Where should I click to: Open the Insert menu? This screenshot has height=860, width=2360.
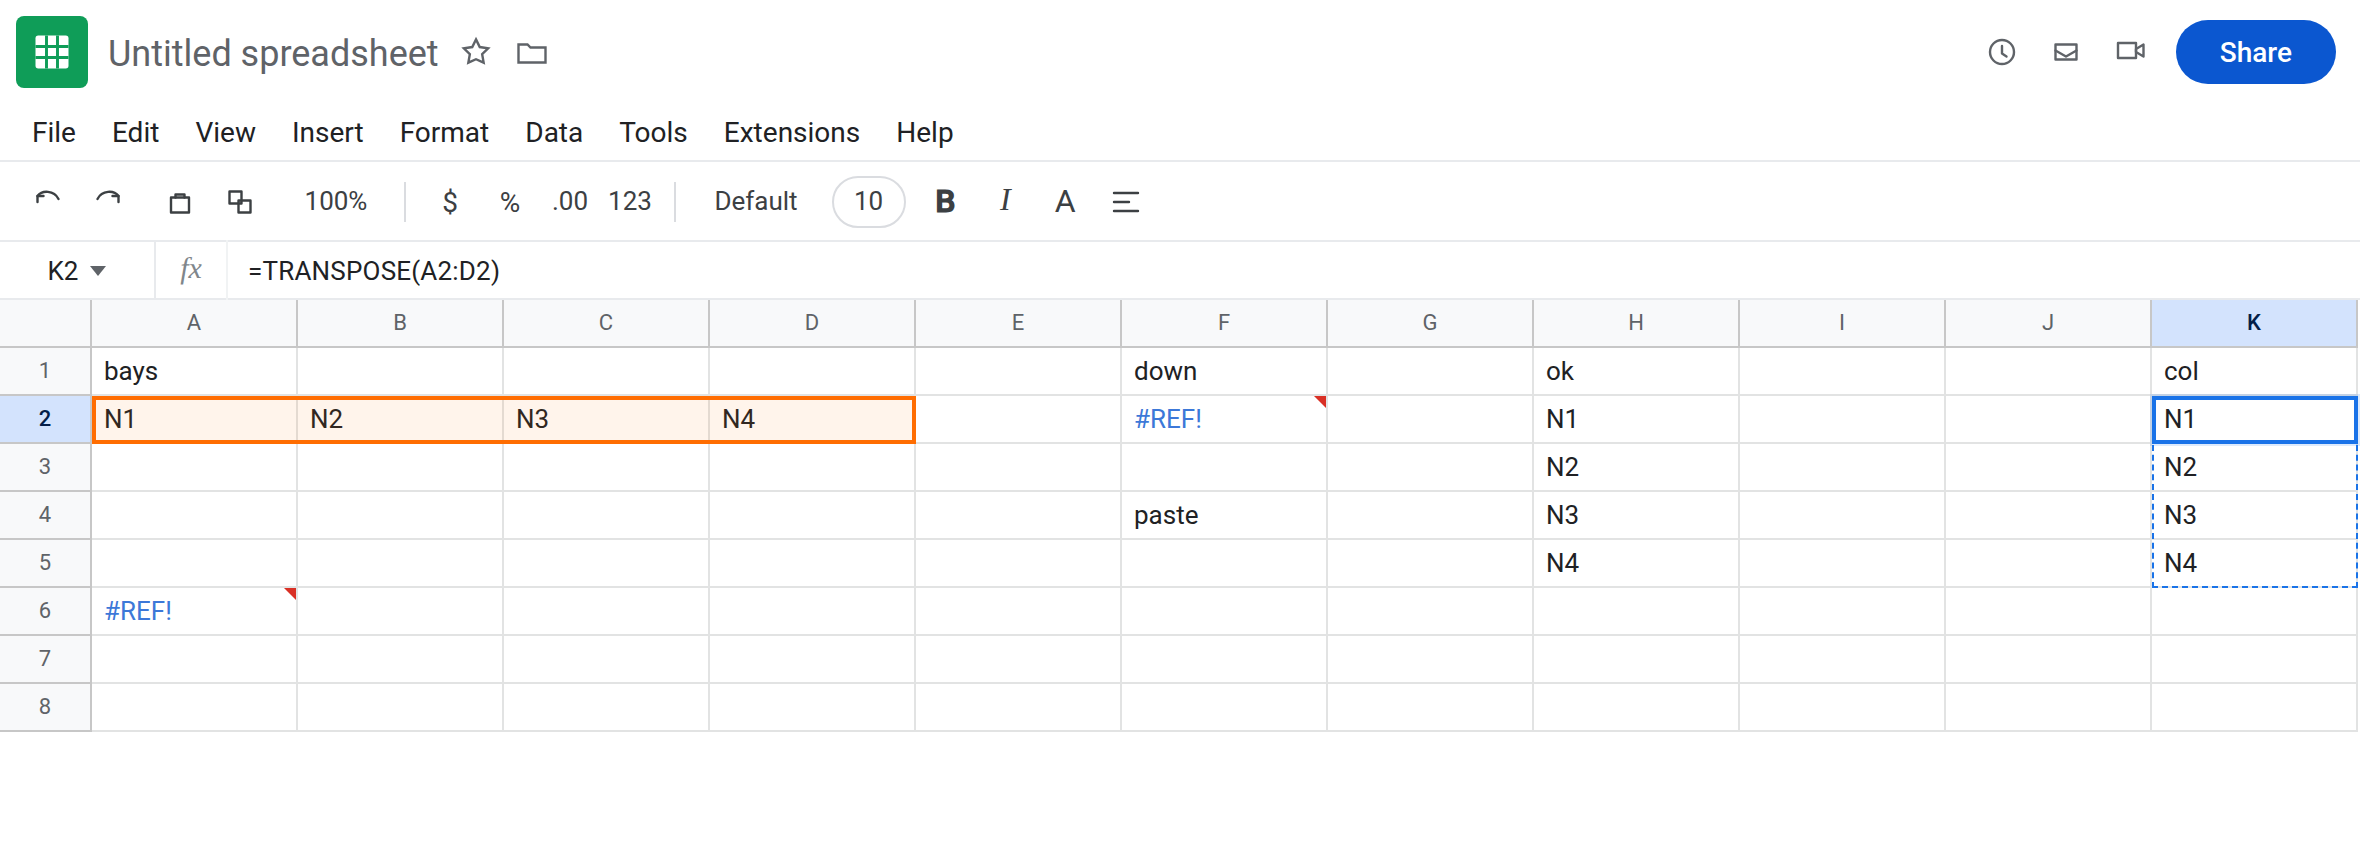(x=327, y=132)
